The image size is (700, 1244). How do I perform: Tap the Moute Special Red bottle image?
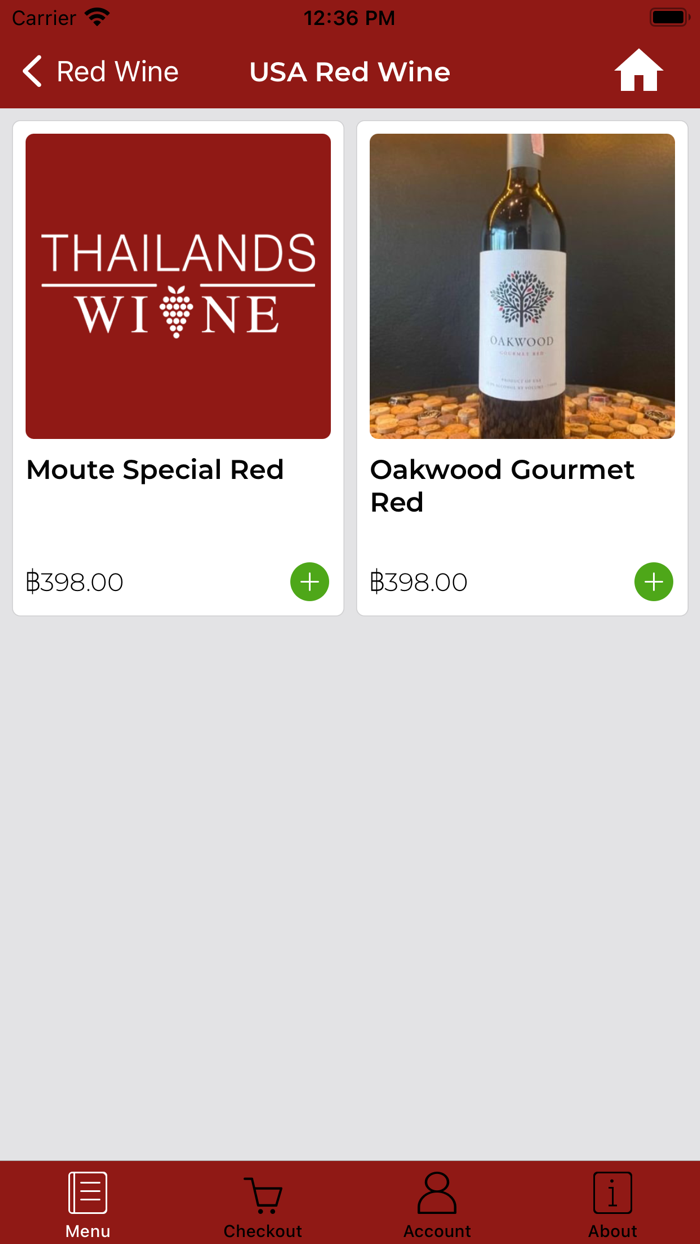(178, 286)
